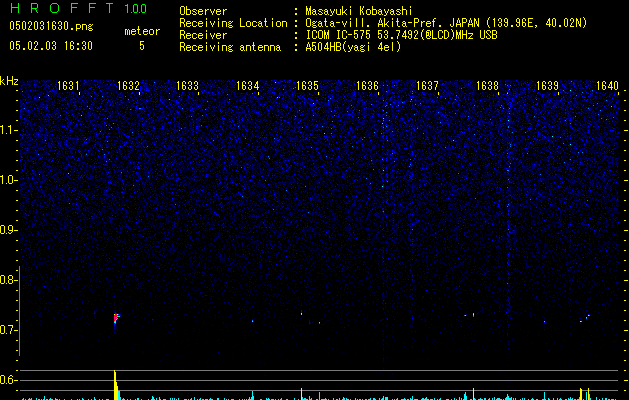The width and height of the screenshot is (629, 400).
Task: Click the 1.0 kHz axis label
Action: pos(7,180)
